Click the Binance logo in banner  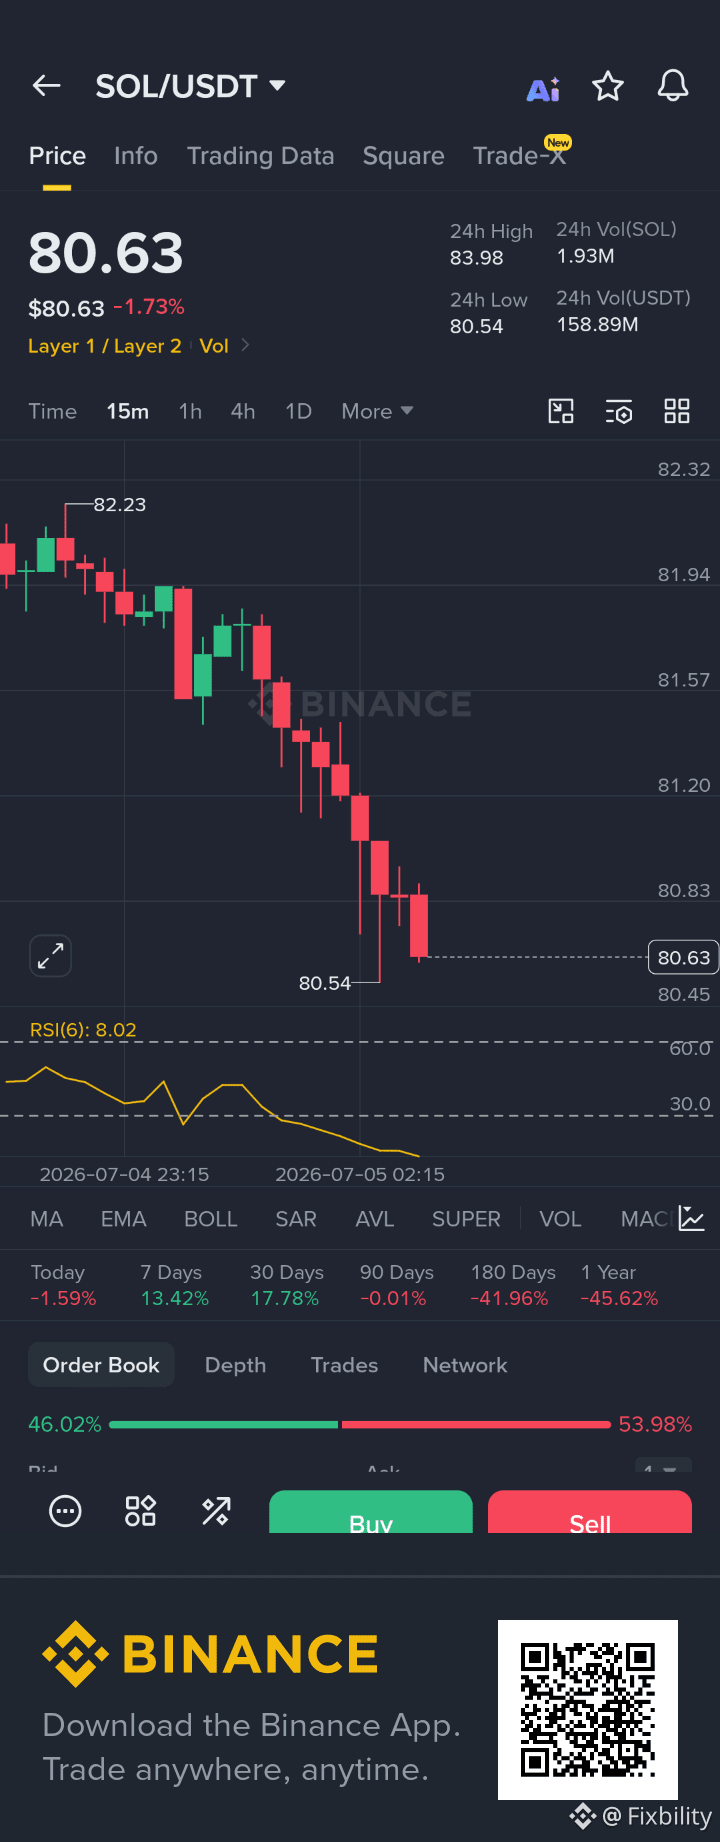coord(210,1654)
